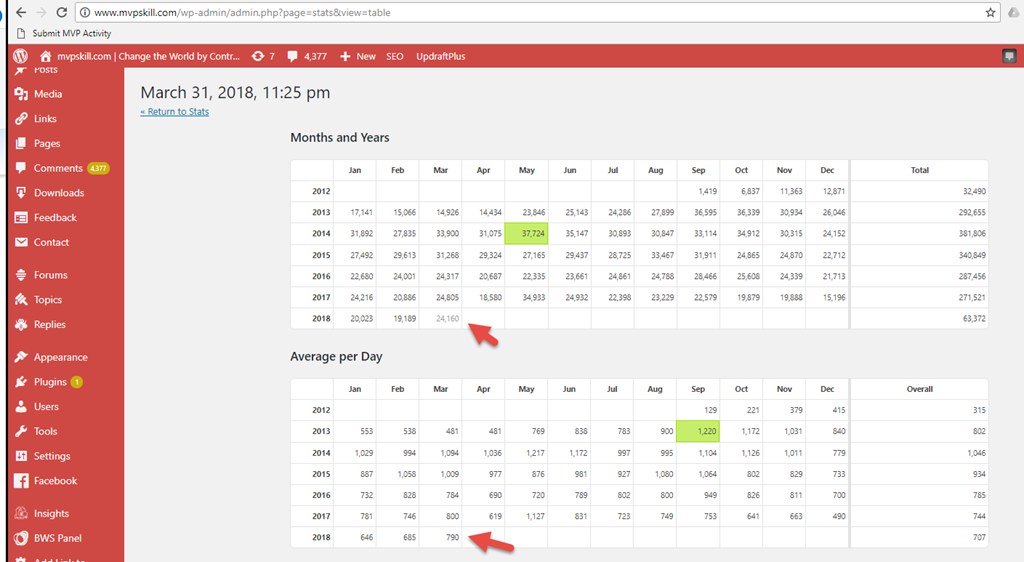Click the 1,419 value for Sep 2012

(707, 191)
